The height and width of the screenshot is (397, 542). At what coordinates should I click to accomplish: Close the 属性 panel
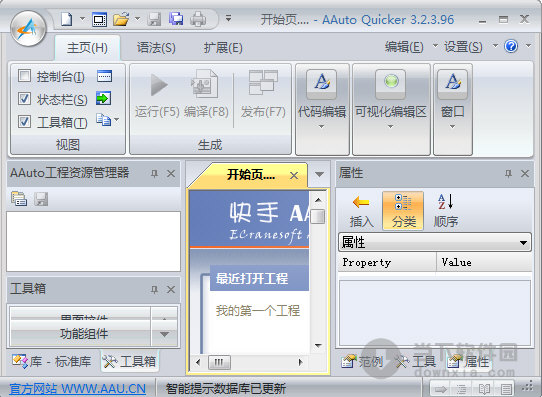pyautogui.click(x=525, y=173)
